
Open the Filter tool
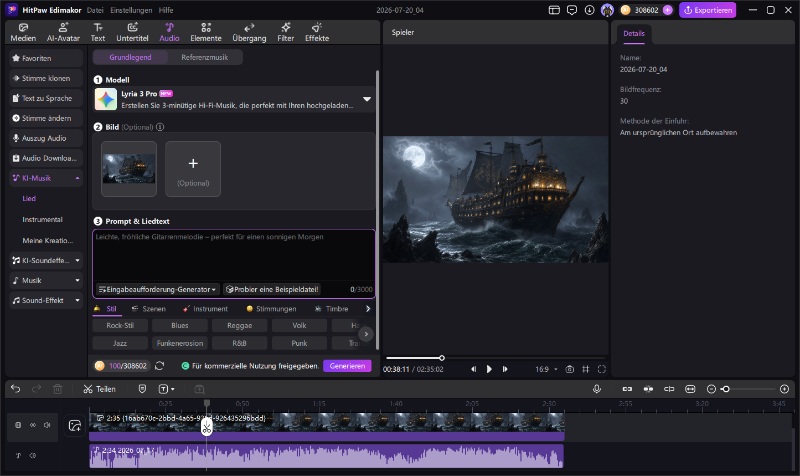point(285,32)
